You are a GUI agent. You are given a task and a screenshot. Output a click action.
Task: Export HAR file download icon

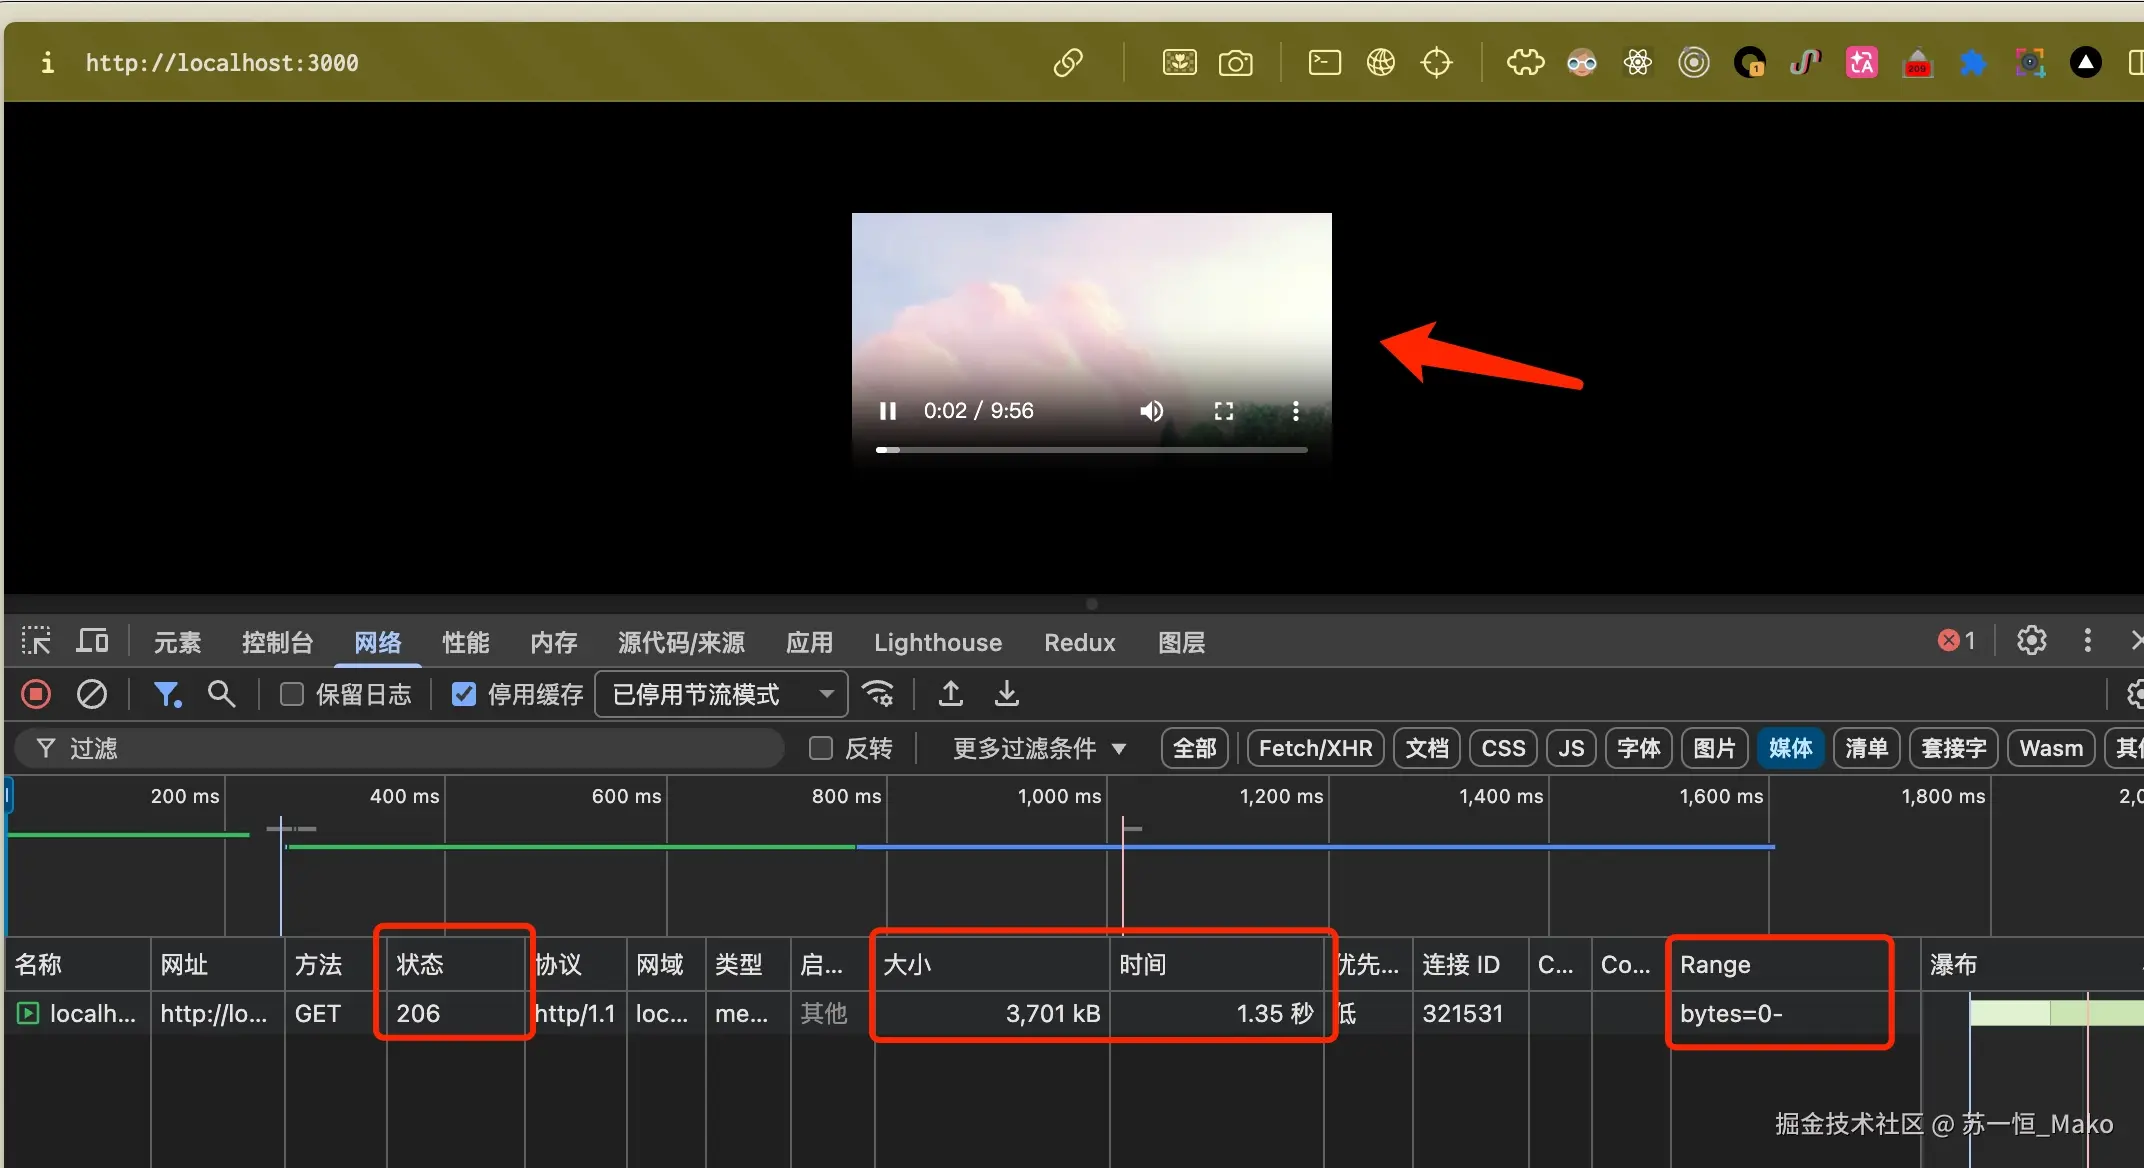pos(1007,694)
